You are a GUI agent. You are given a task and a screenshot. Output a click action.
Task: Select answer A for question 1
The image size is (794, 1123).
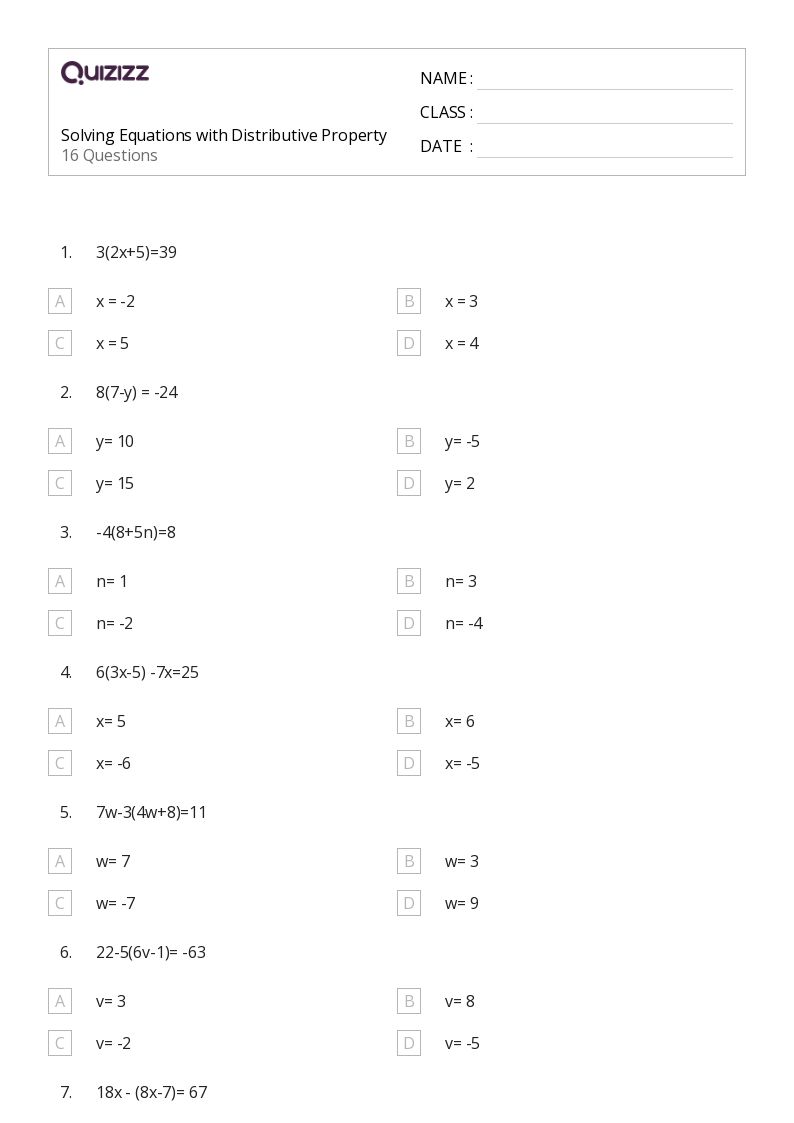click(x=60, y=302)
